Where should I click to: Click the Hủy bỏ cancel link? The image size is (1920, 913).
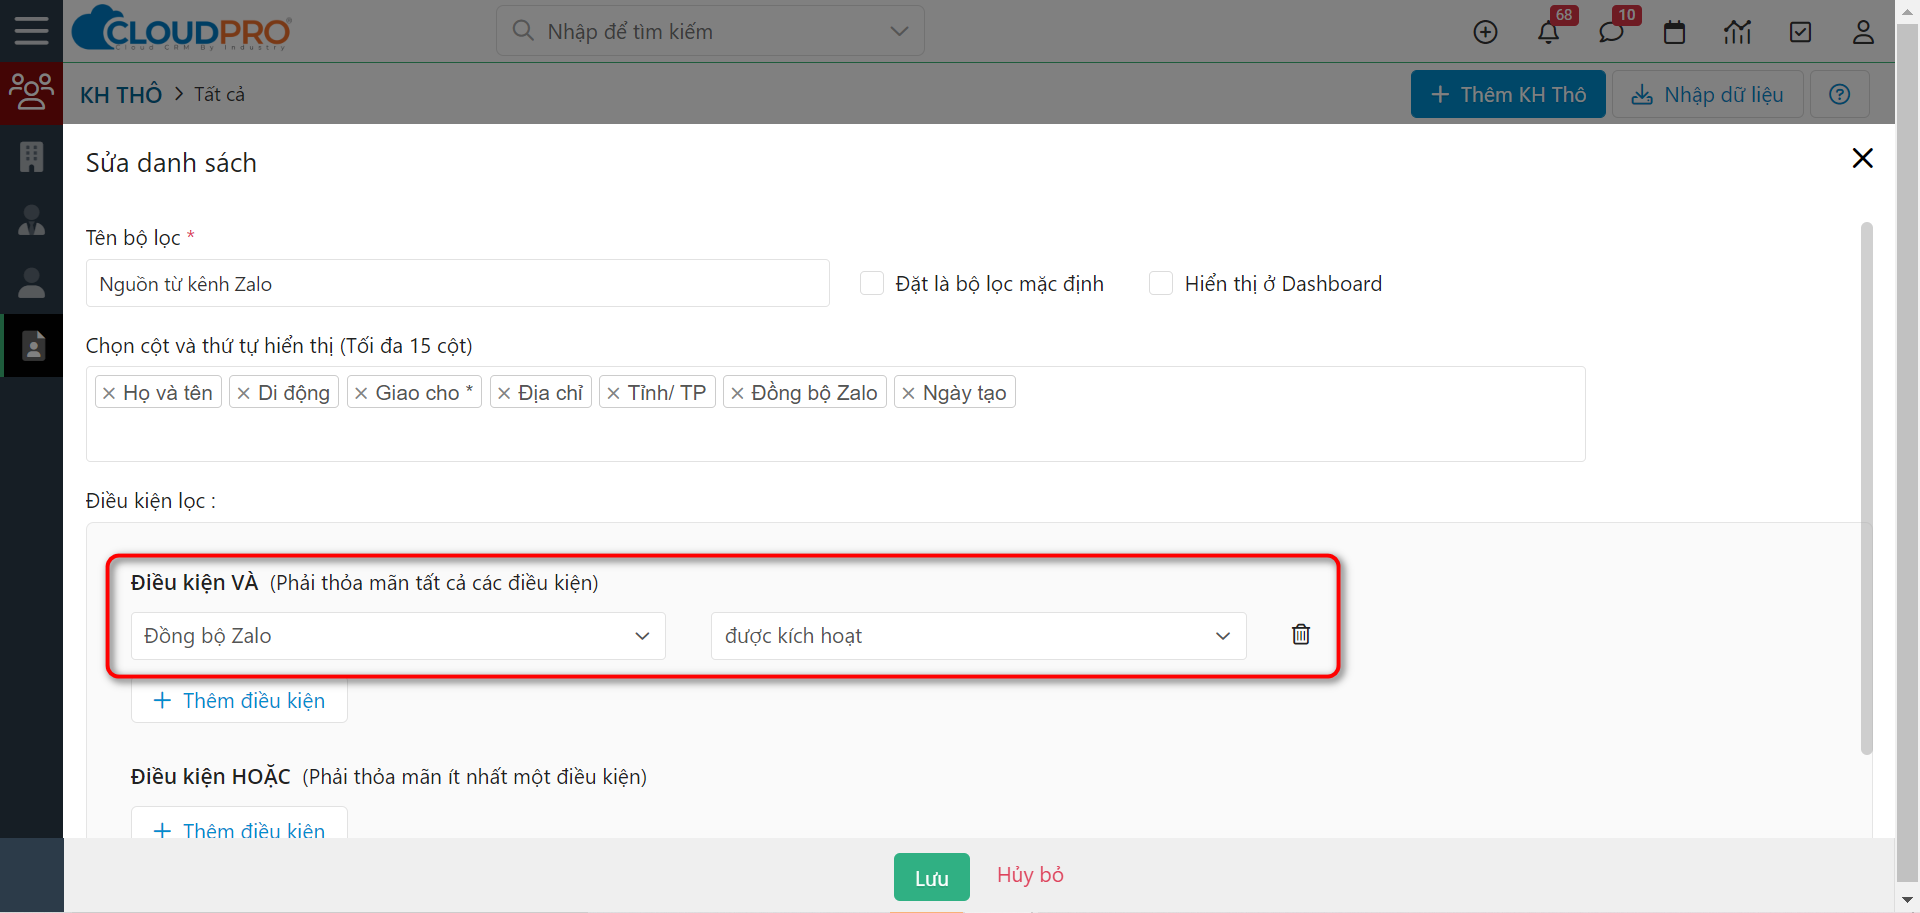[x=1030, y=875]
